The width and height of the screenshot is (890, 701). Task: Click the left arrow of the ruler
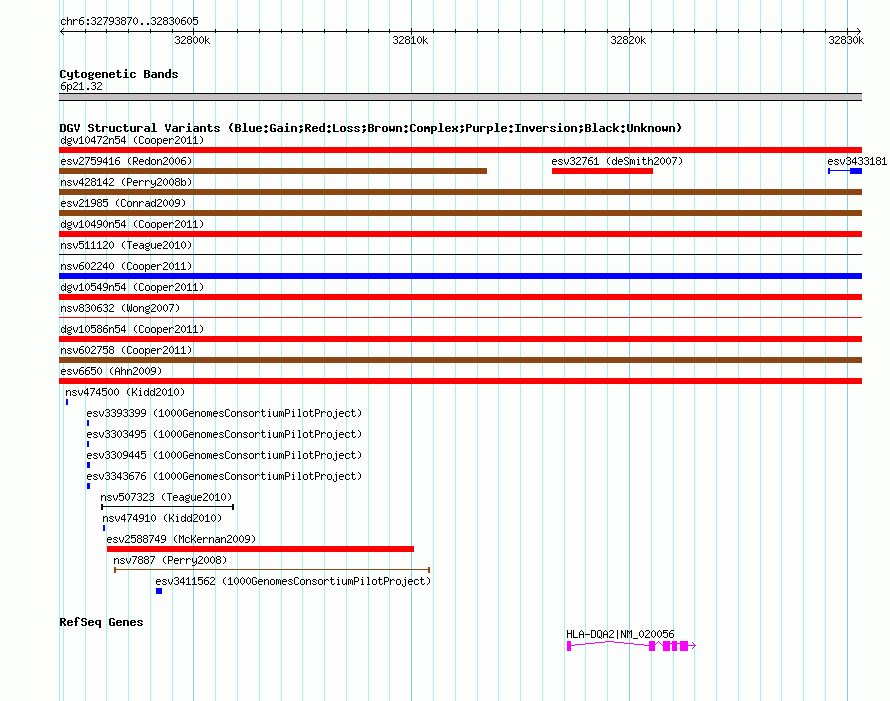click(x=62, y=31)
